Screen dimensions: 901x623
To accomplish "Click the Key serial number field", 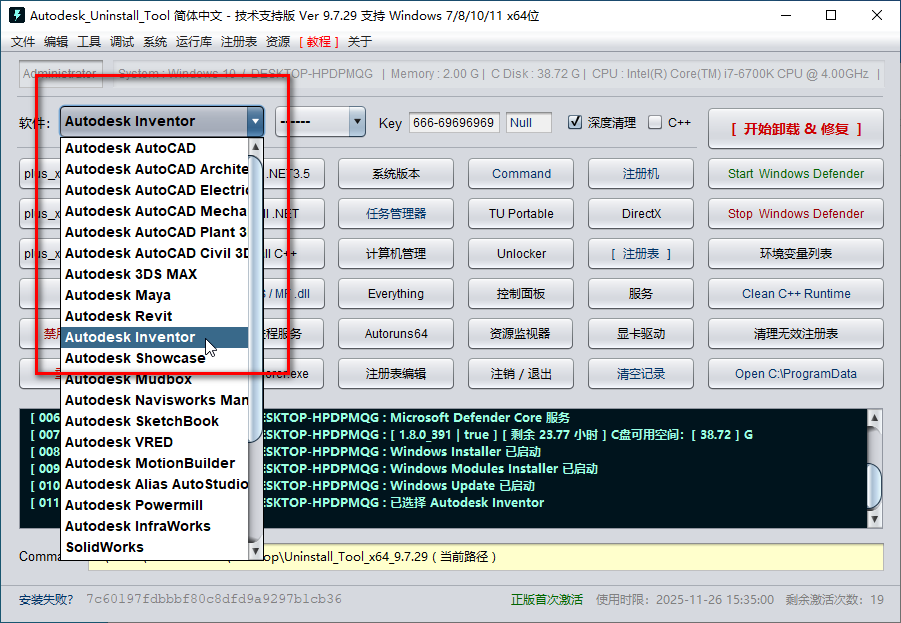I will (x=454, y=122).
